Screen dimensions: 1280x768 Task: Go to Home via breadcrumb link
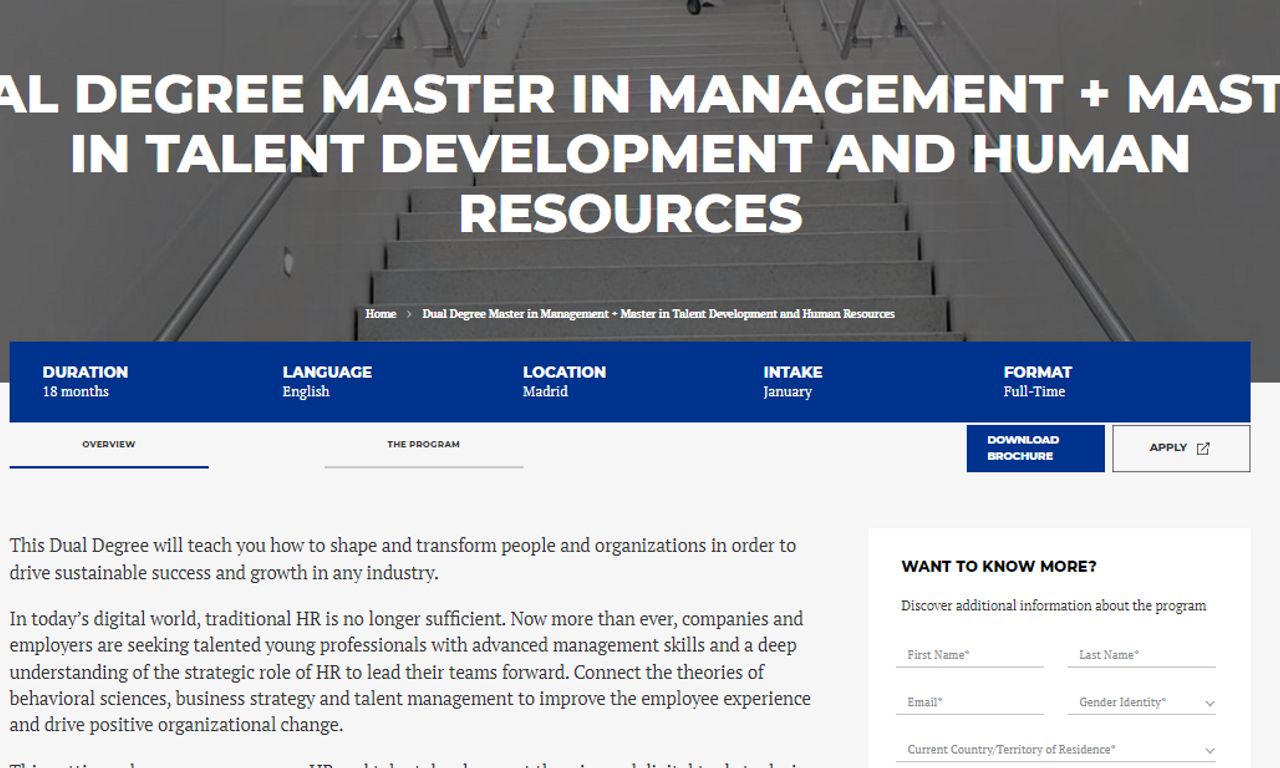pos(380,314)
